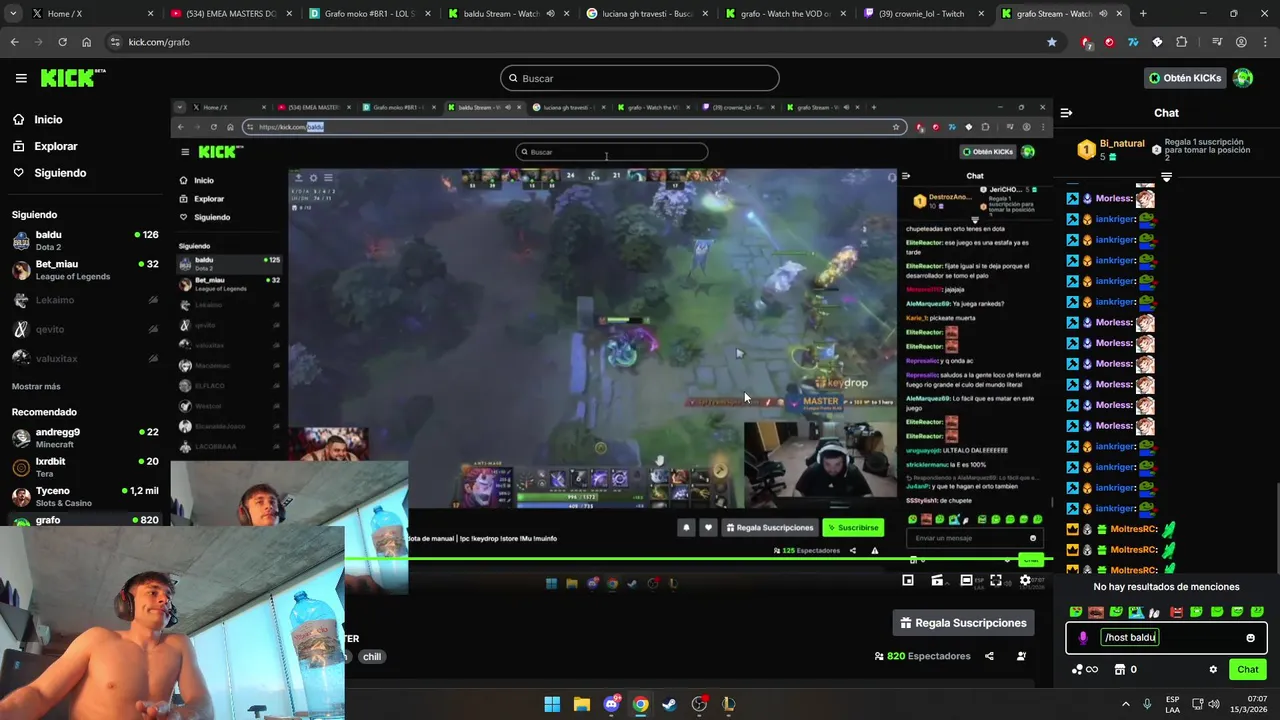Open the Windows Start menu
Screen dimensions: 1280x720
tap(552, 704)
